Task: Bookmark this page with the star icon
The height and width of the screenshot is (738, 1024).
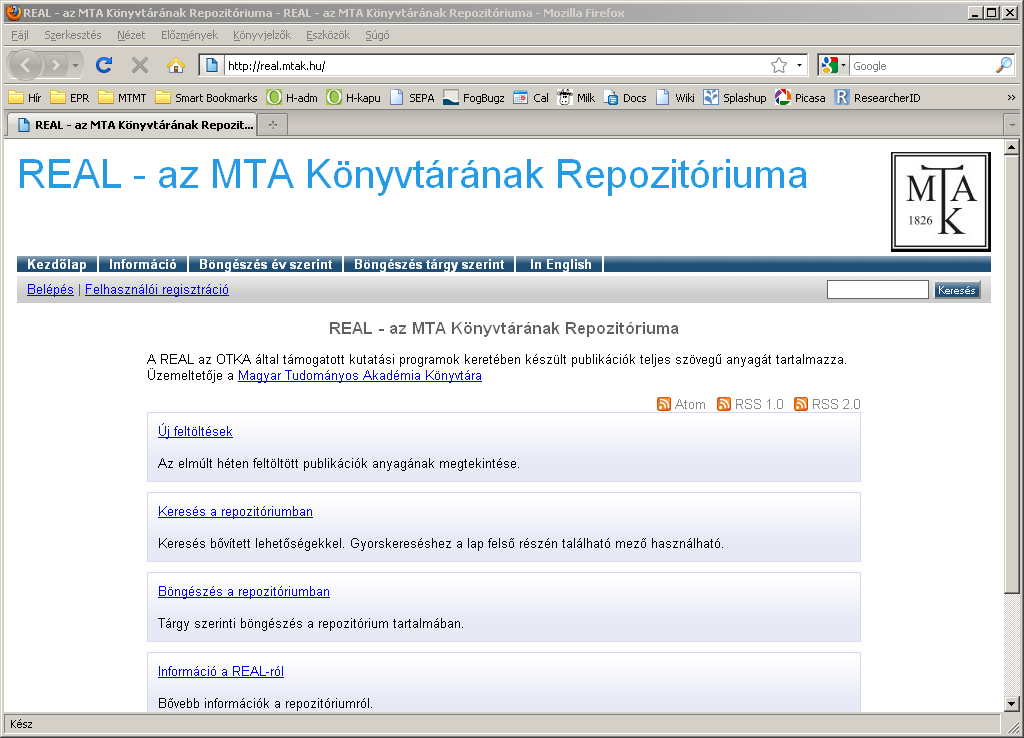Action: [778, 65]
